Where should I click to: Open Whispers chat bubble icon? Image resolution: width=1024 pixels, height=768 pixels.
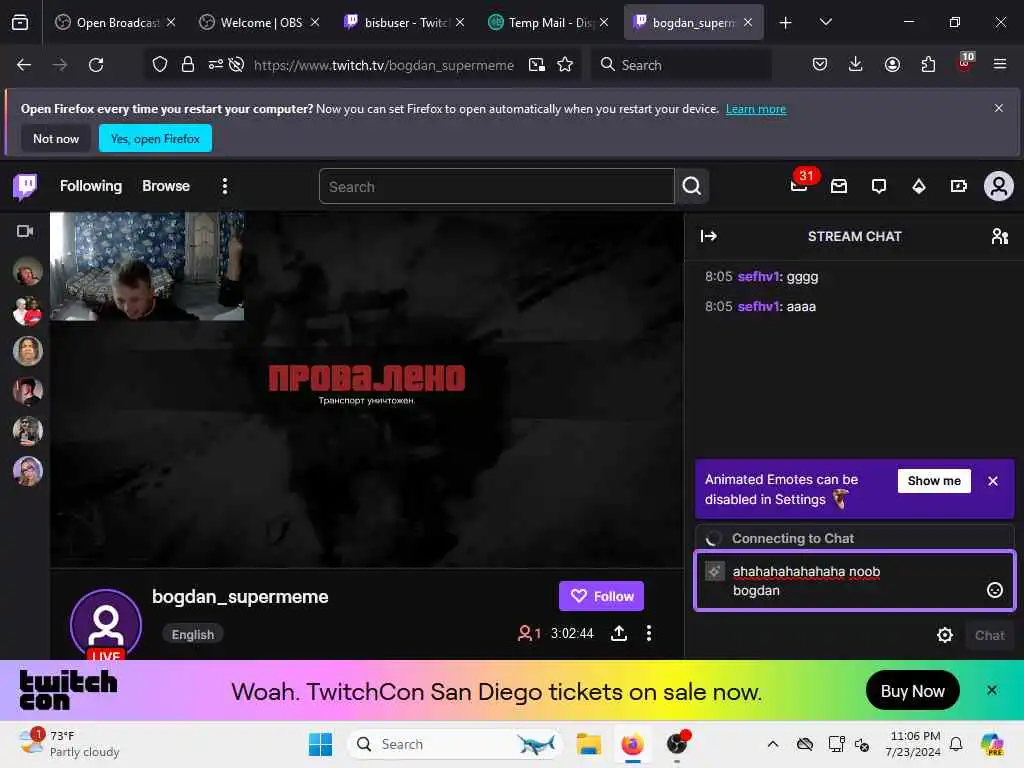click(x=878, y=187)
